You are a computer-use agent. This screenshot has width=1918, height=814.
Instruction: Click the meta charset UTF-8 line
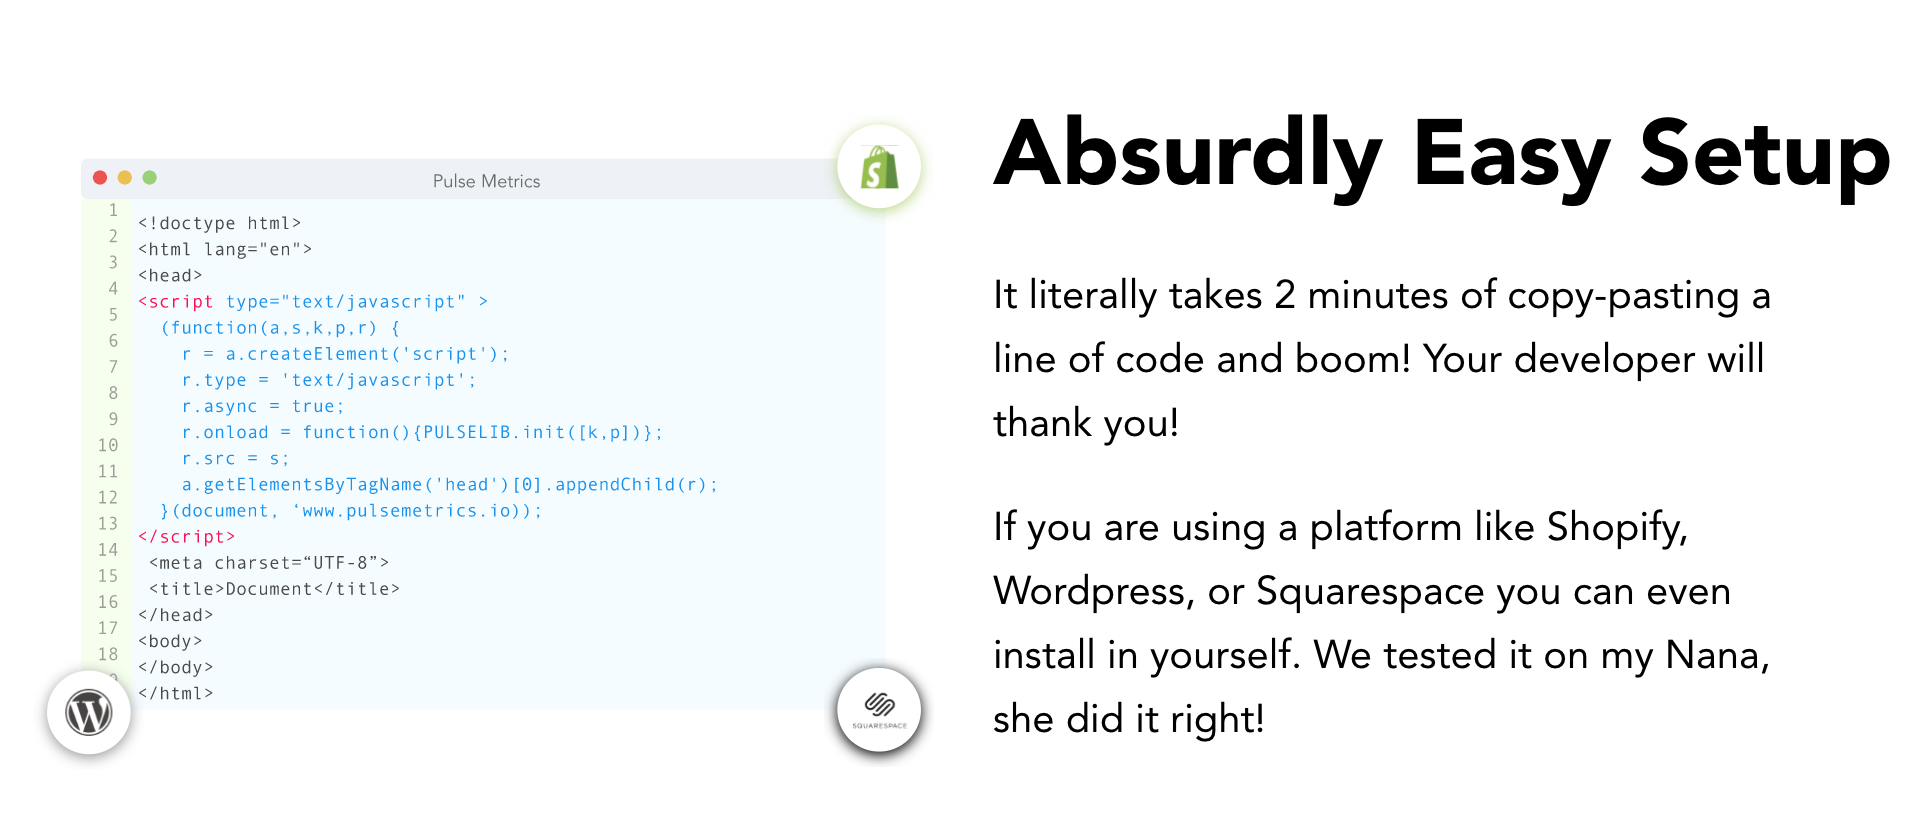pos(268,563)
